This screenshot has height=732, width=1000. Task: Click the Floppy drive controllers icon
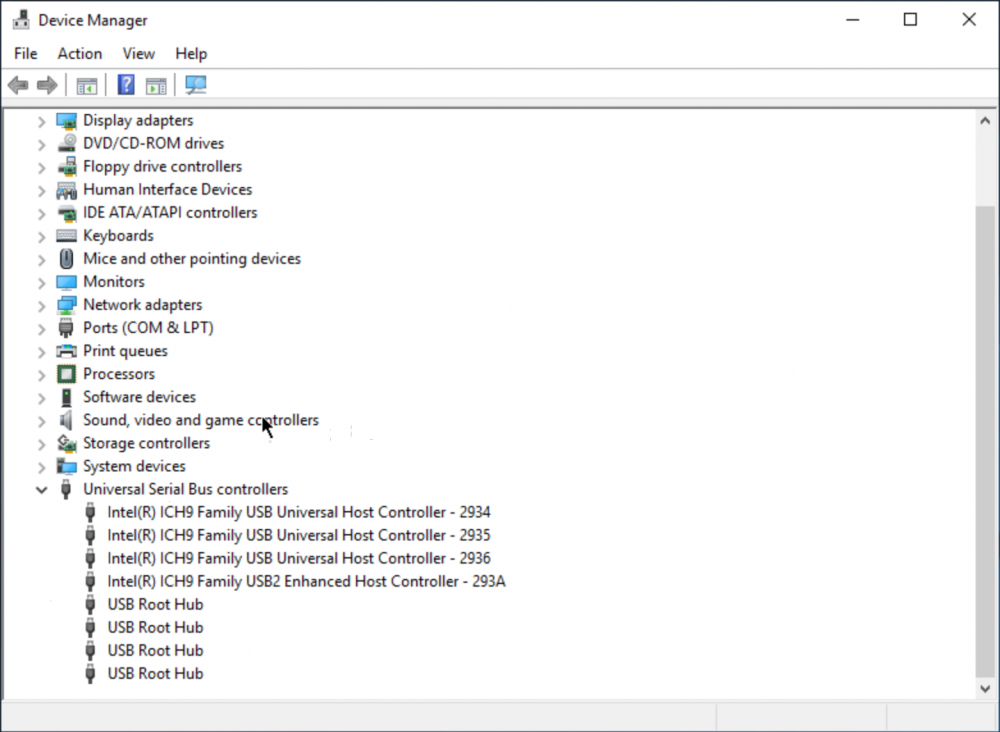coord(66,166)
